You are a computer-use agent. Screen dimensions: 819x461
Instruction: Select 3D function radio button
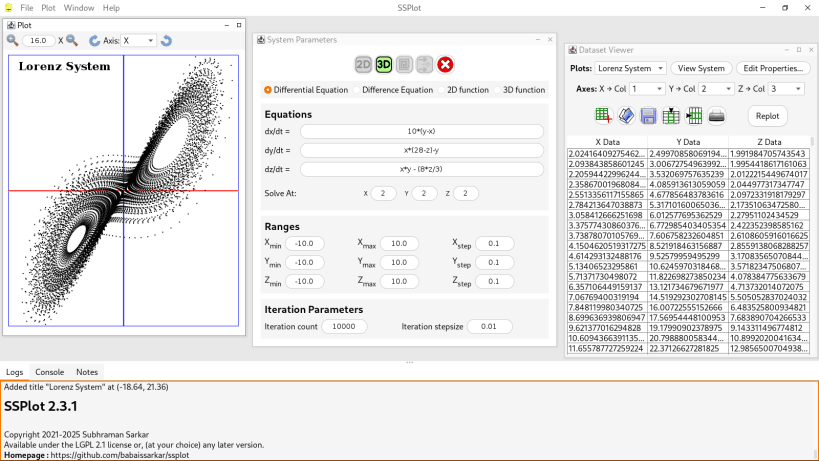(x=519, y=90)
